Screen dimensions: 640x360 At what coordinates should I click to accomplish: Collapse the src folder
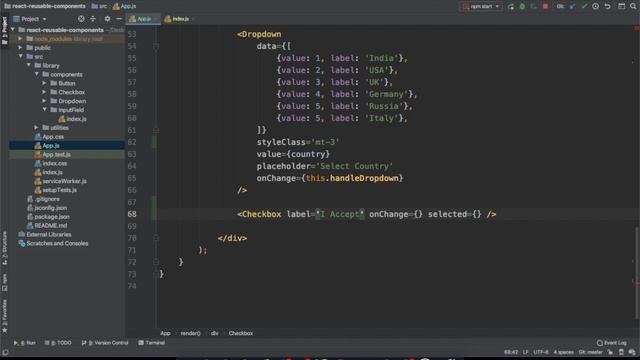coord(20,56)
